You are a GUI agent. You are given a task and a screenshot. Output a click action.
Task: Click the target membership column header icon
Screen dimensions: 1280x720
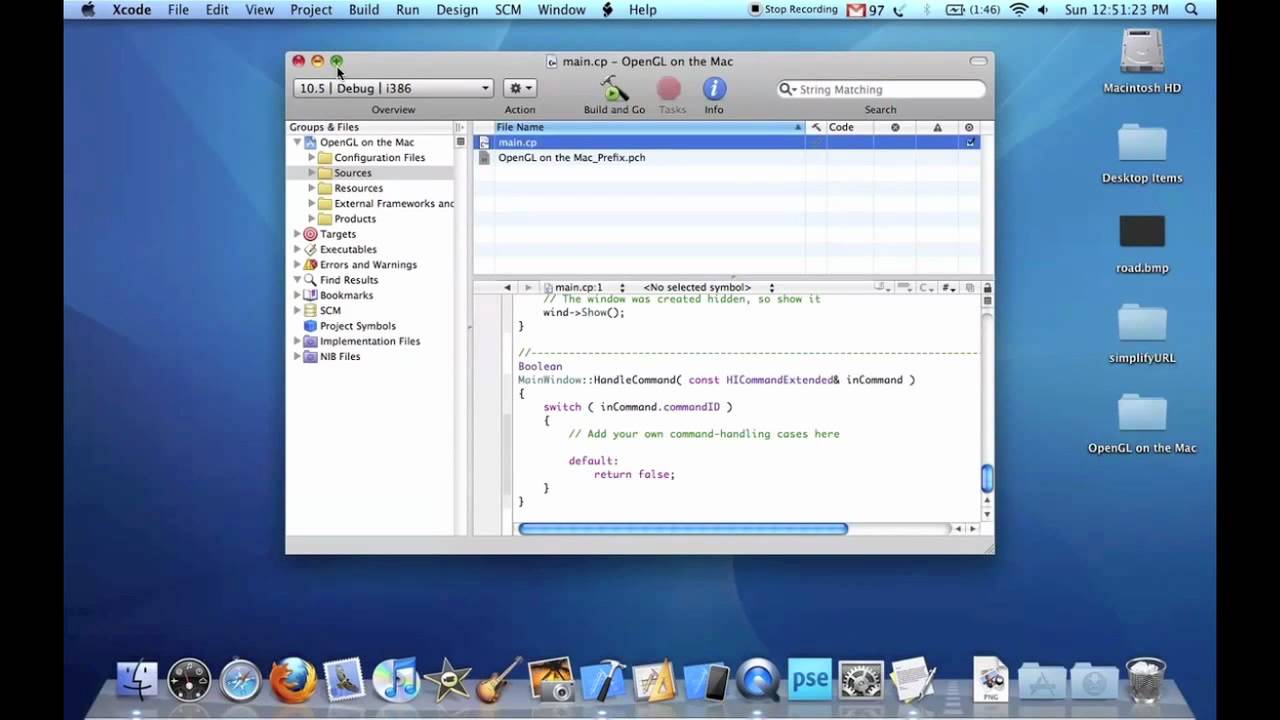point(969,127)
